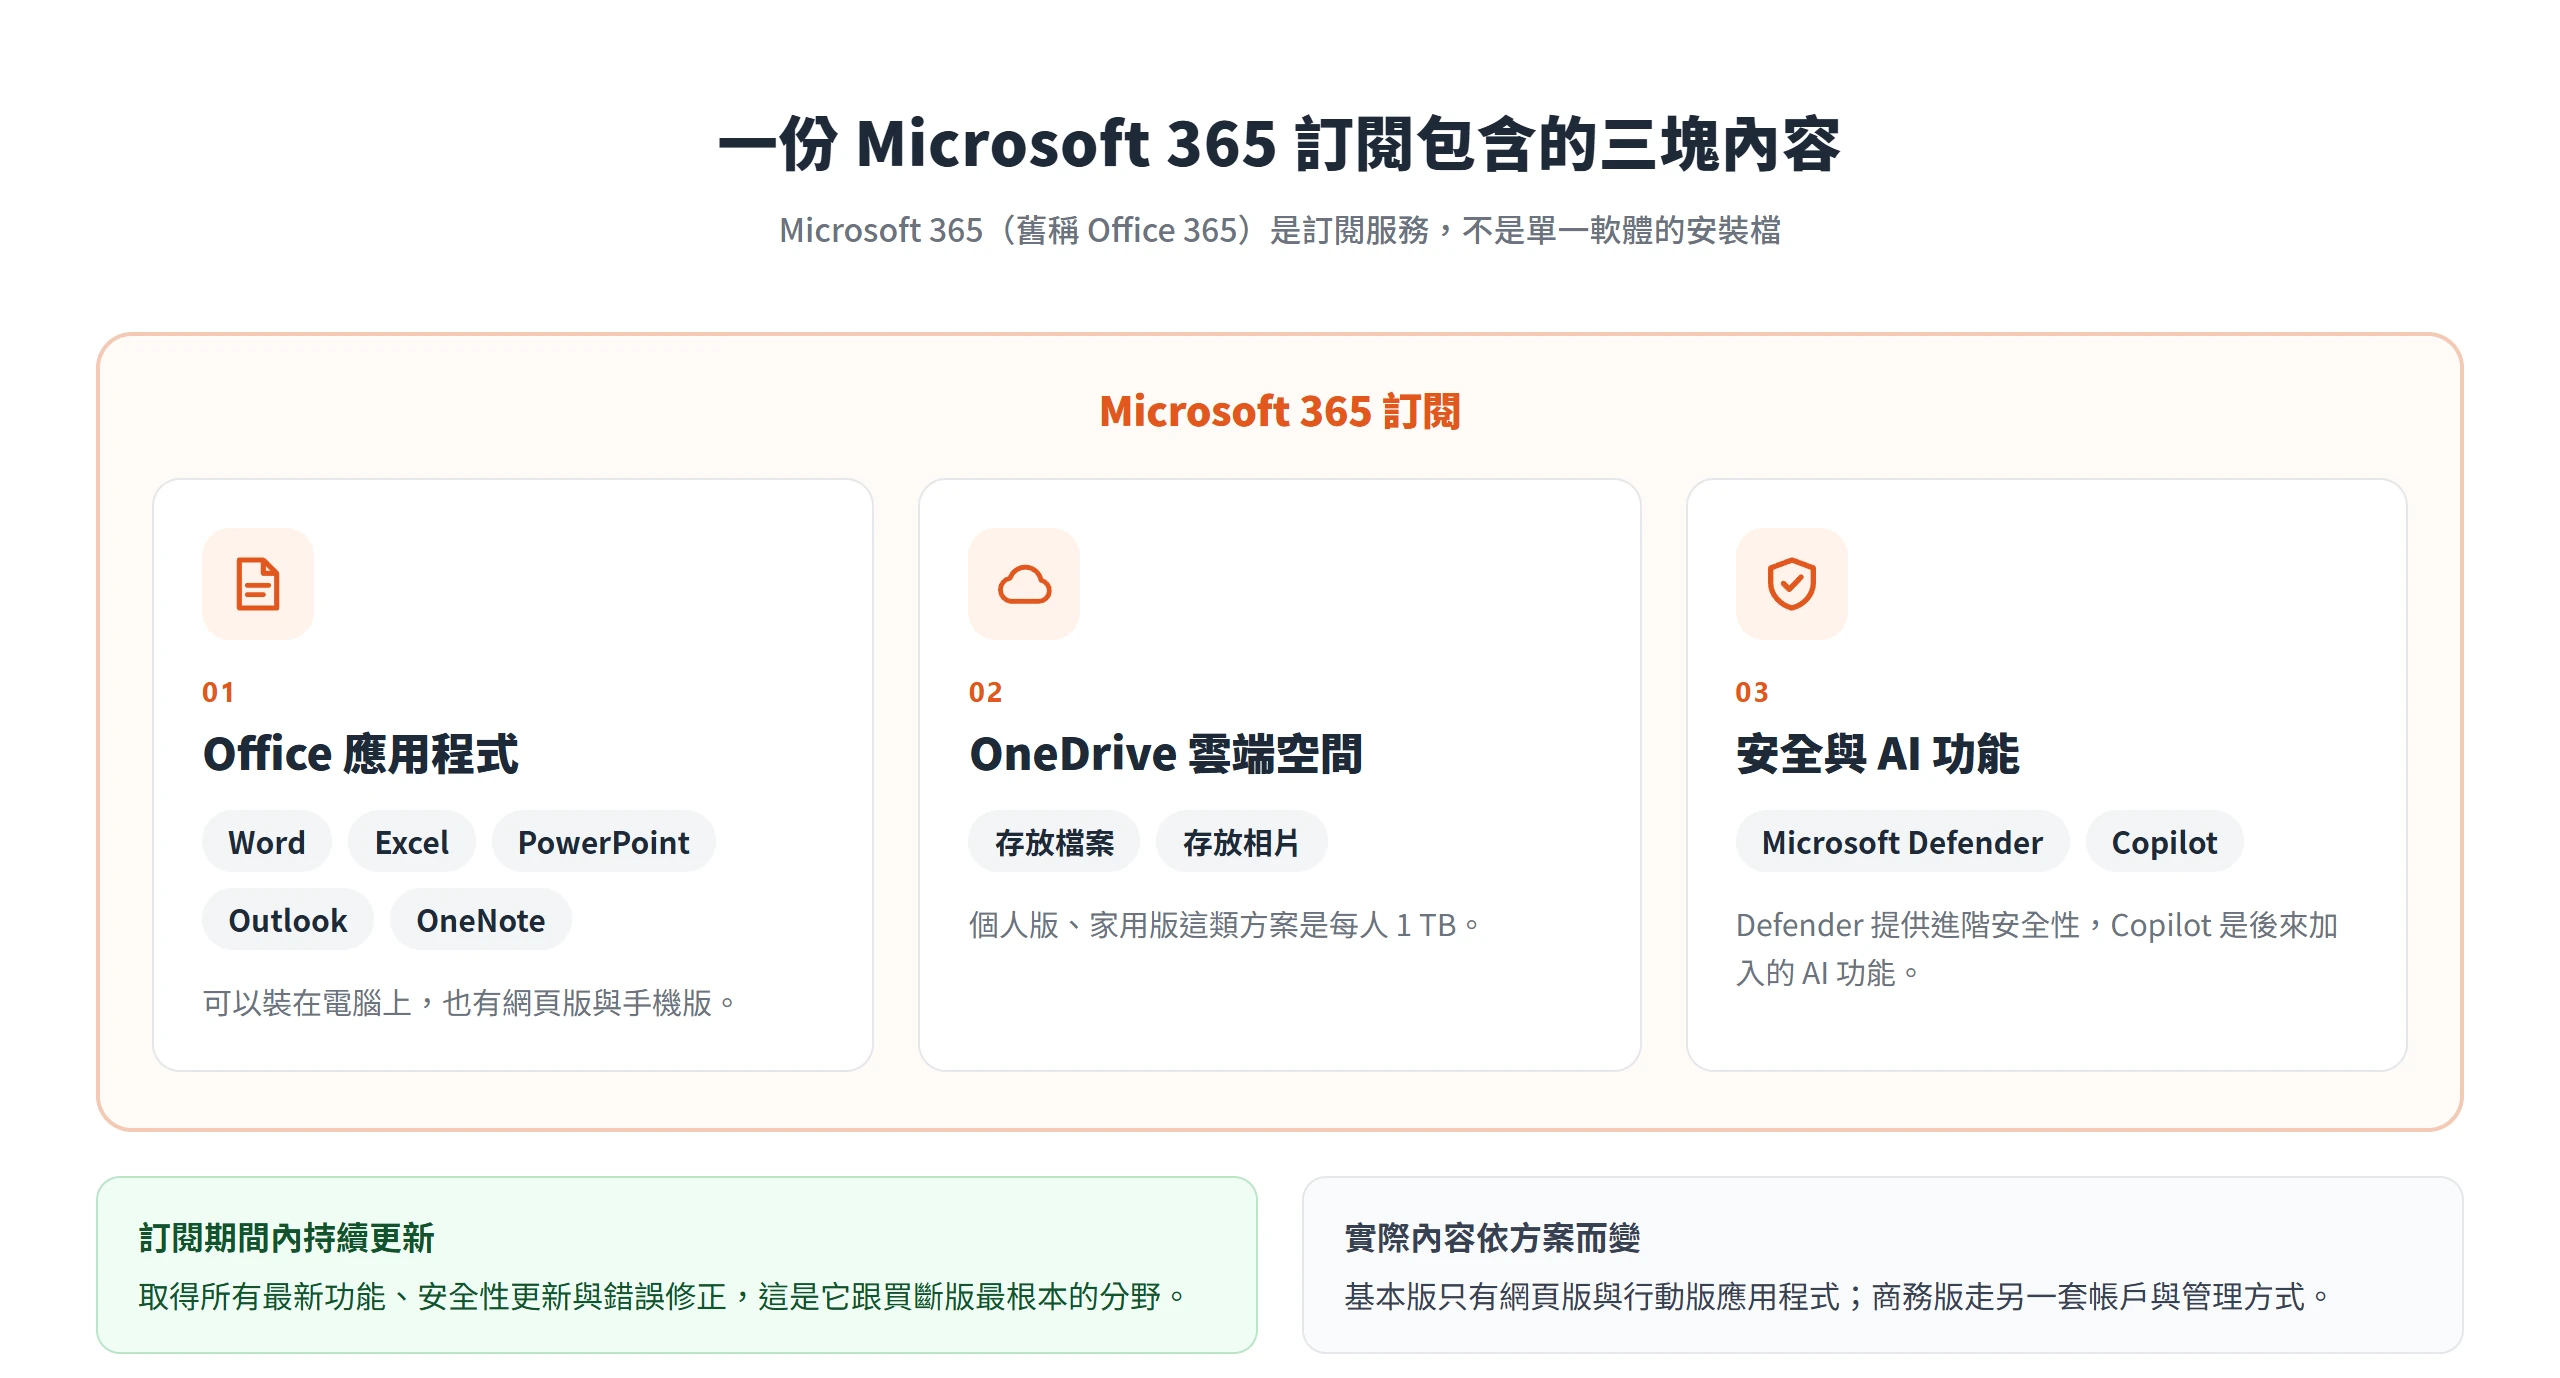
Task: Click the main heading 一份 Microsoft 365 訂閱包含的三塊內容
Action: 1279,144
